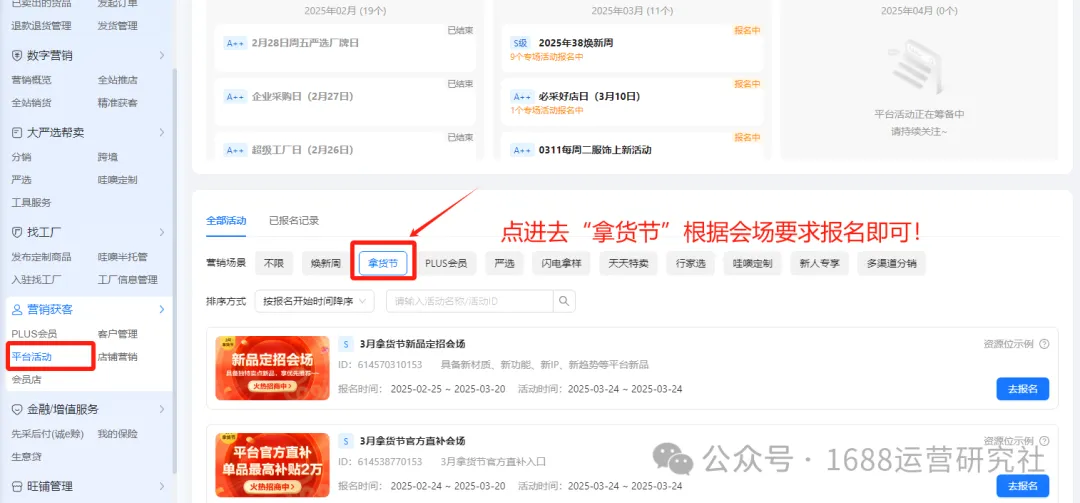The width and height of the screenshot is (1080, 503).
Task: Click 去报名 for 3月拿货节官方直补会场
Action: [x=1023, y=486]
